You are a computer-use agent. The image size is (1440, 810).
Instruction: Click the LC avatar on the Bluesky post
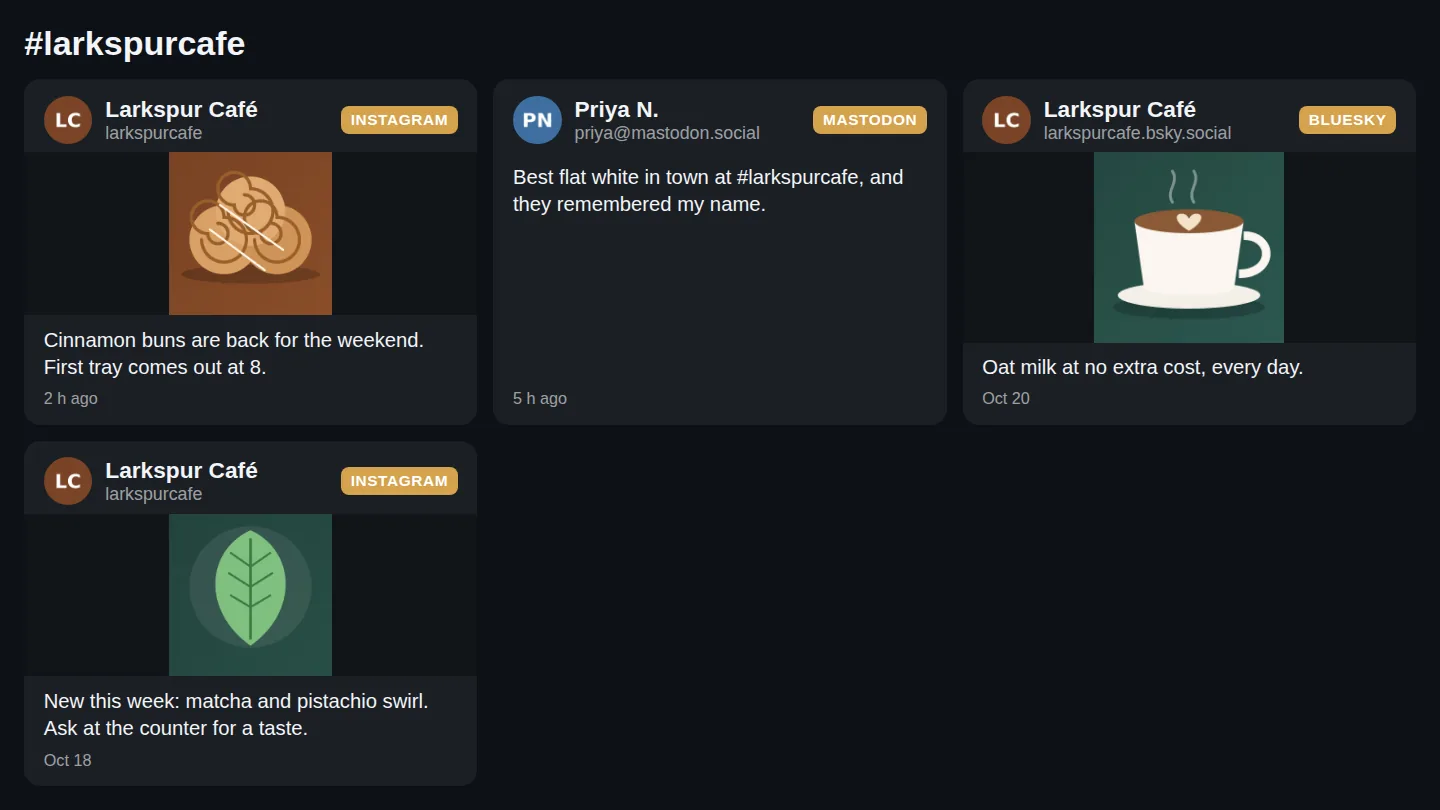(1006, 120)
